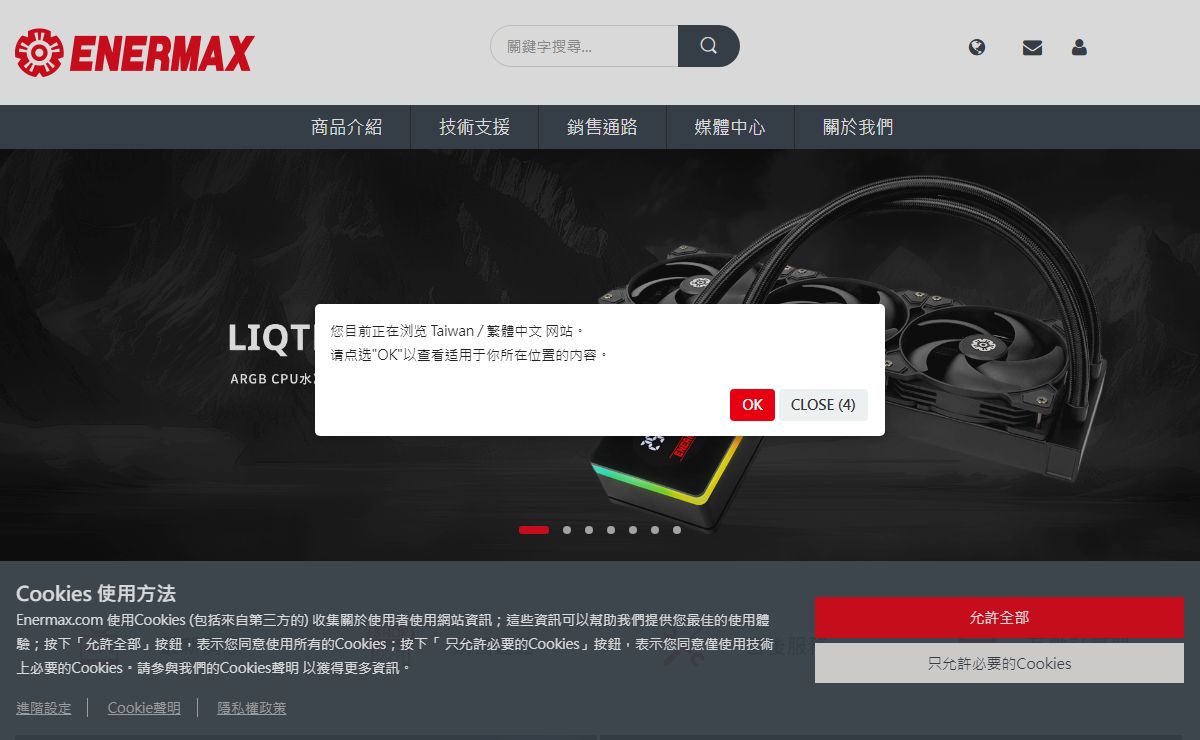Open the 隱私權政策 link
1200x740 pixels.
(x=252, y=708)
